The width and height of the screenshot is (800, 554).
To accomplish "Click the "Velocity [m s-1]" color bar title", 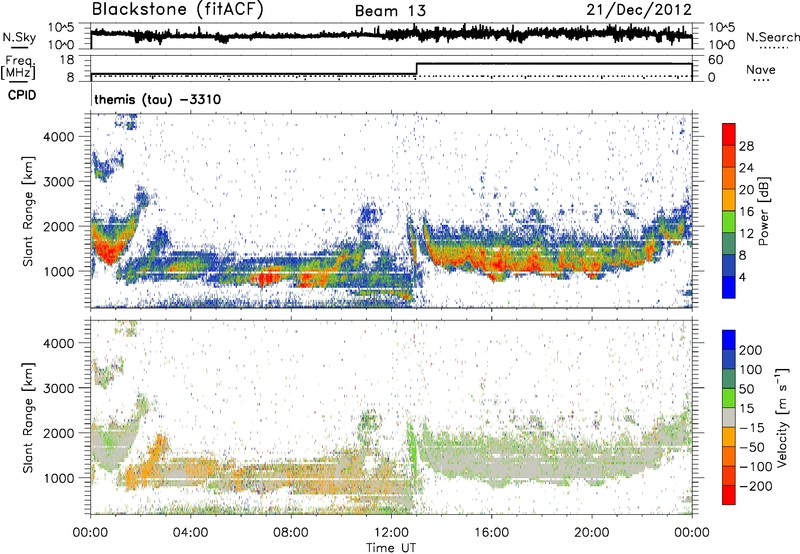I will (x=782, y=417).
